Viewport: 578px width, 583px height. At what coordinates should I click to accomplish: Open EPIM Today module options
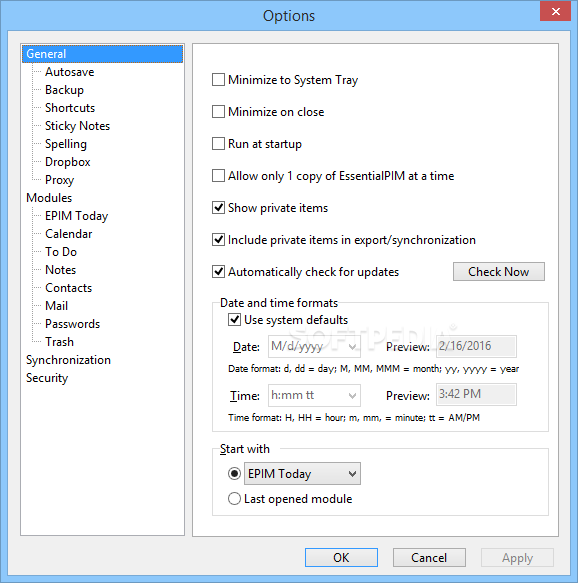pos(77,216)
